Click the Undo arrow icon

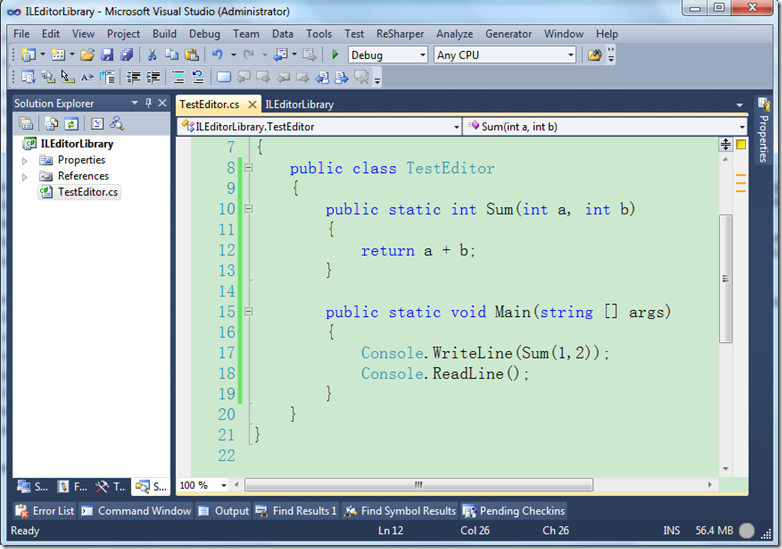217,55
